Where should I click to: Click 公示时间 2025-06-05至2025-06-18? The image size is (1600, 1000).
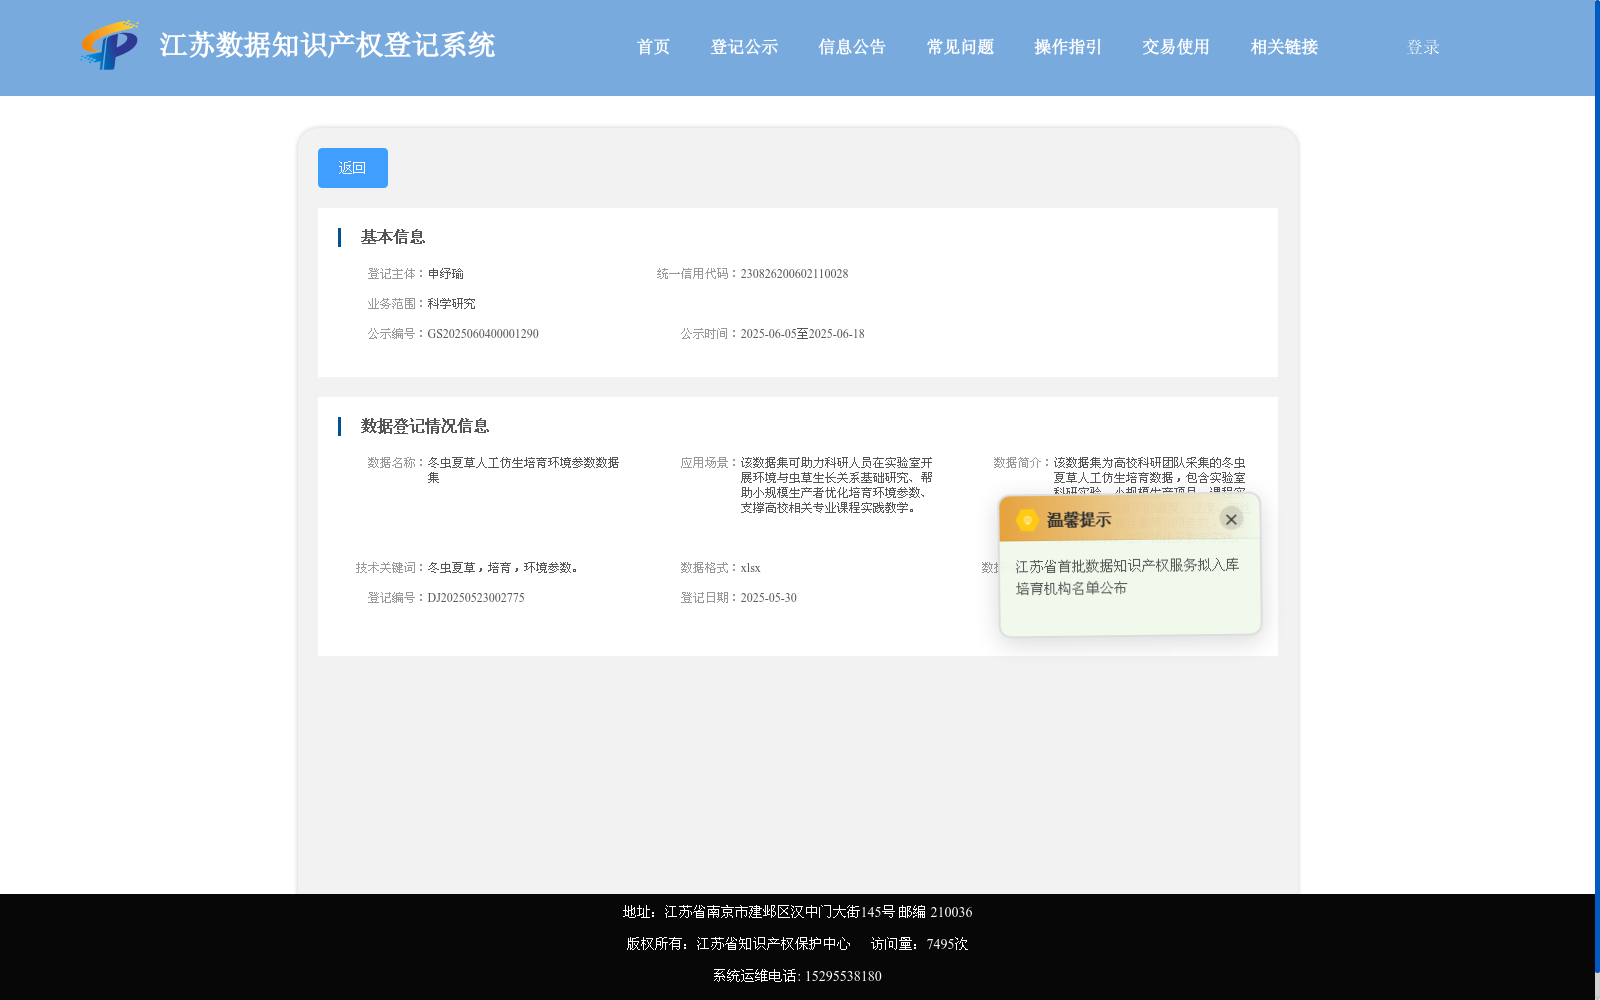[x=802, y=334]
